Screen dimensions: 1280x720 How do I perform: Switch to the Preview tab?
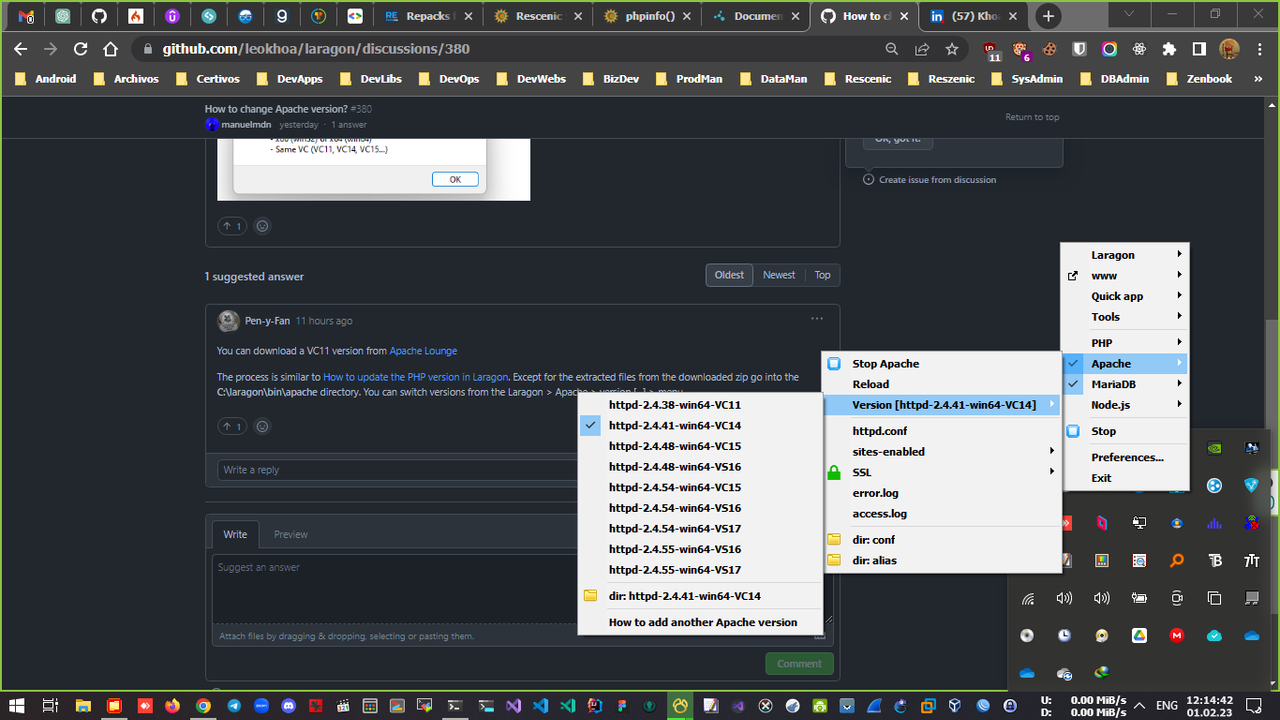click(x=291, y=534)
